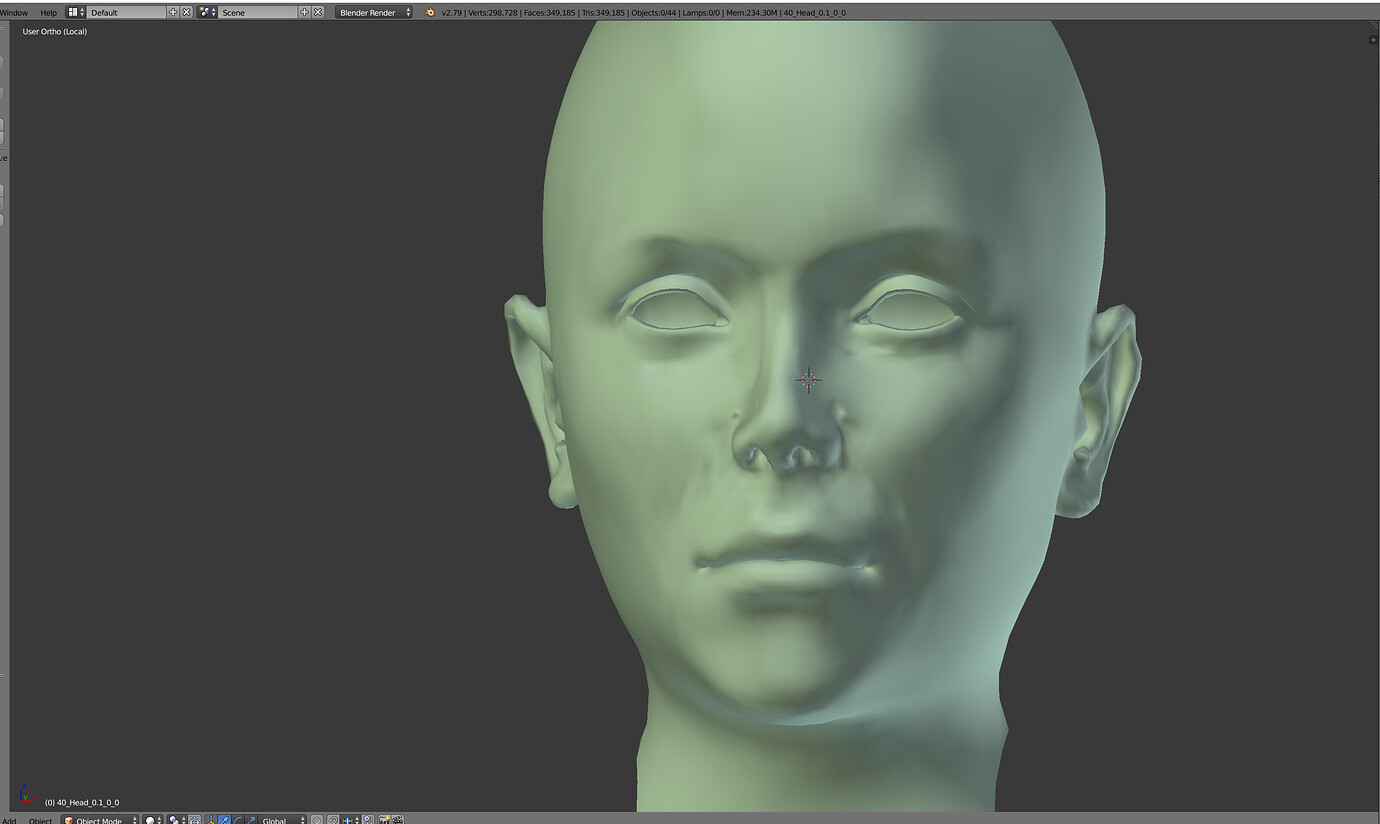Viewport: 1380px width, 824px height.
Task: Click the 'Faces:349,185' statistic
Action: [549, 12]
